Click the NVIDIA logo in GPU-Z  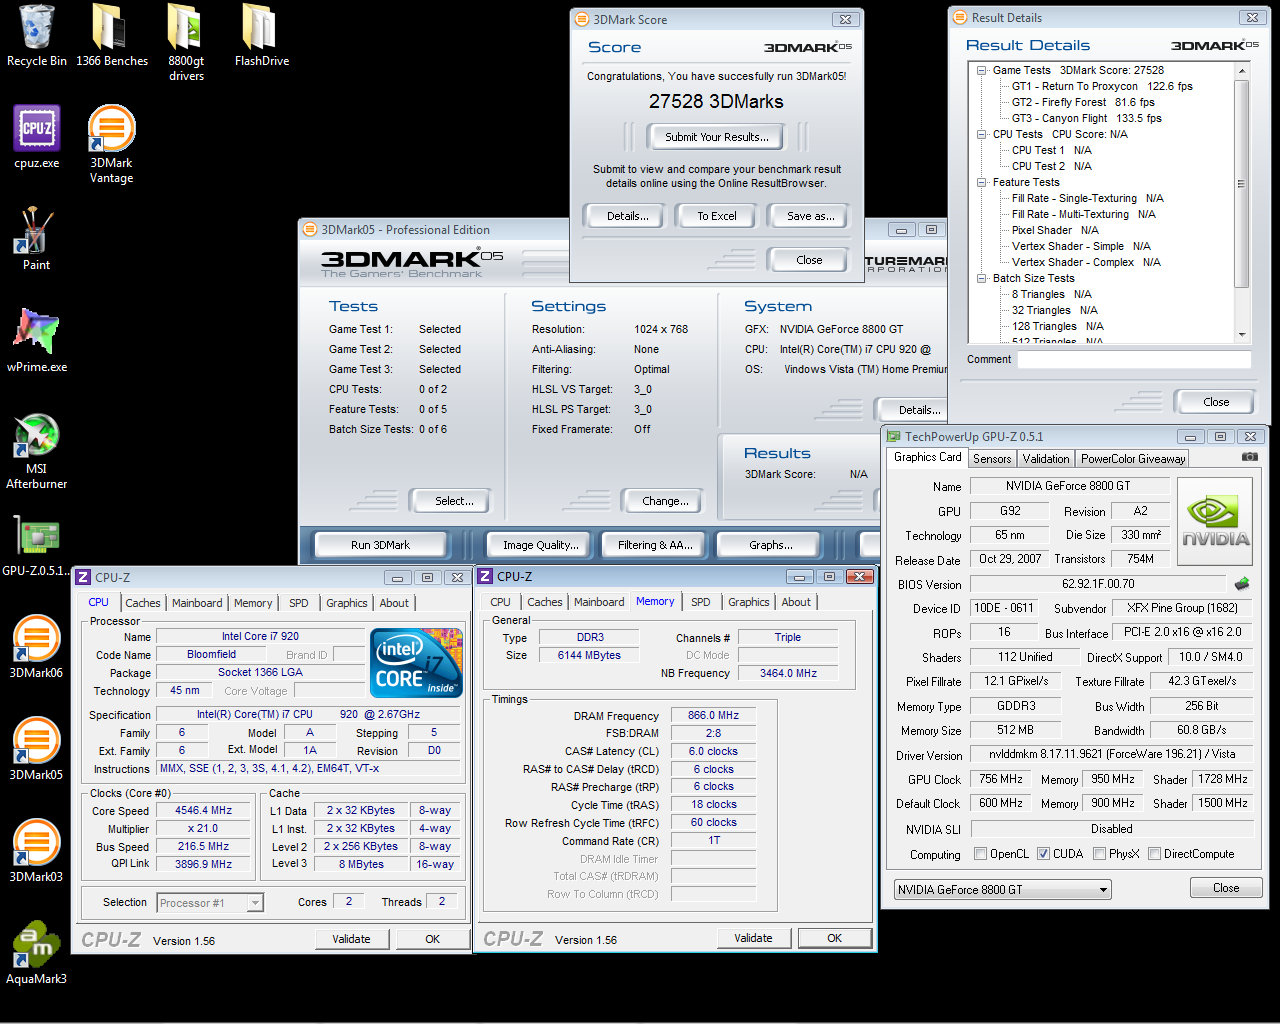click(1215, 522)
